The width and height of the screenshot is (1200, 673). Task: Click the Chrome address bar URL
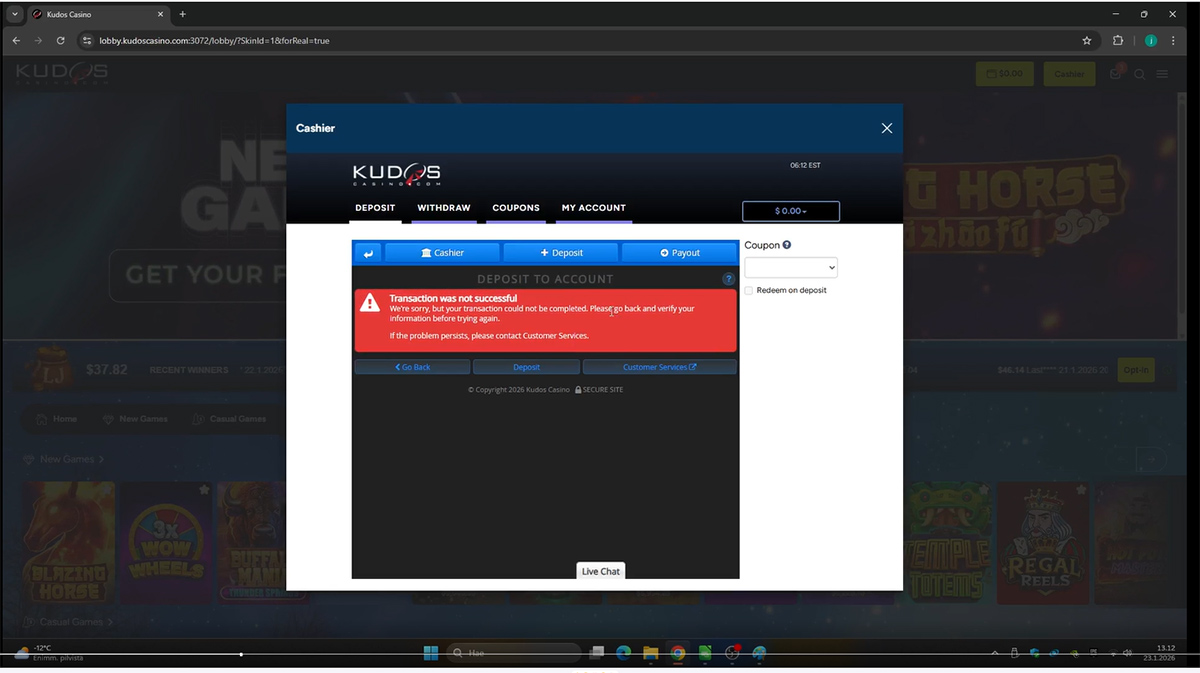click(x=214, y=41)
